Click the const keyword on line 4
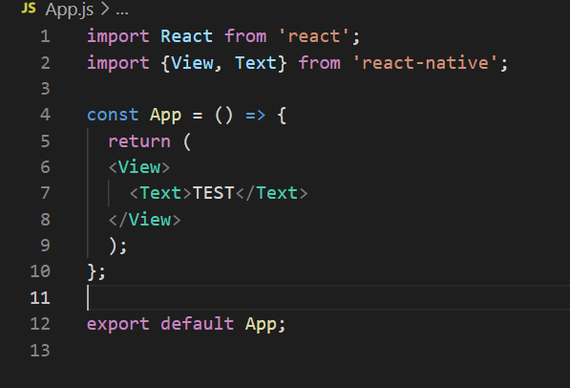The width and height of the screenshot is (570, 388). (x=113, y=115)
